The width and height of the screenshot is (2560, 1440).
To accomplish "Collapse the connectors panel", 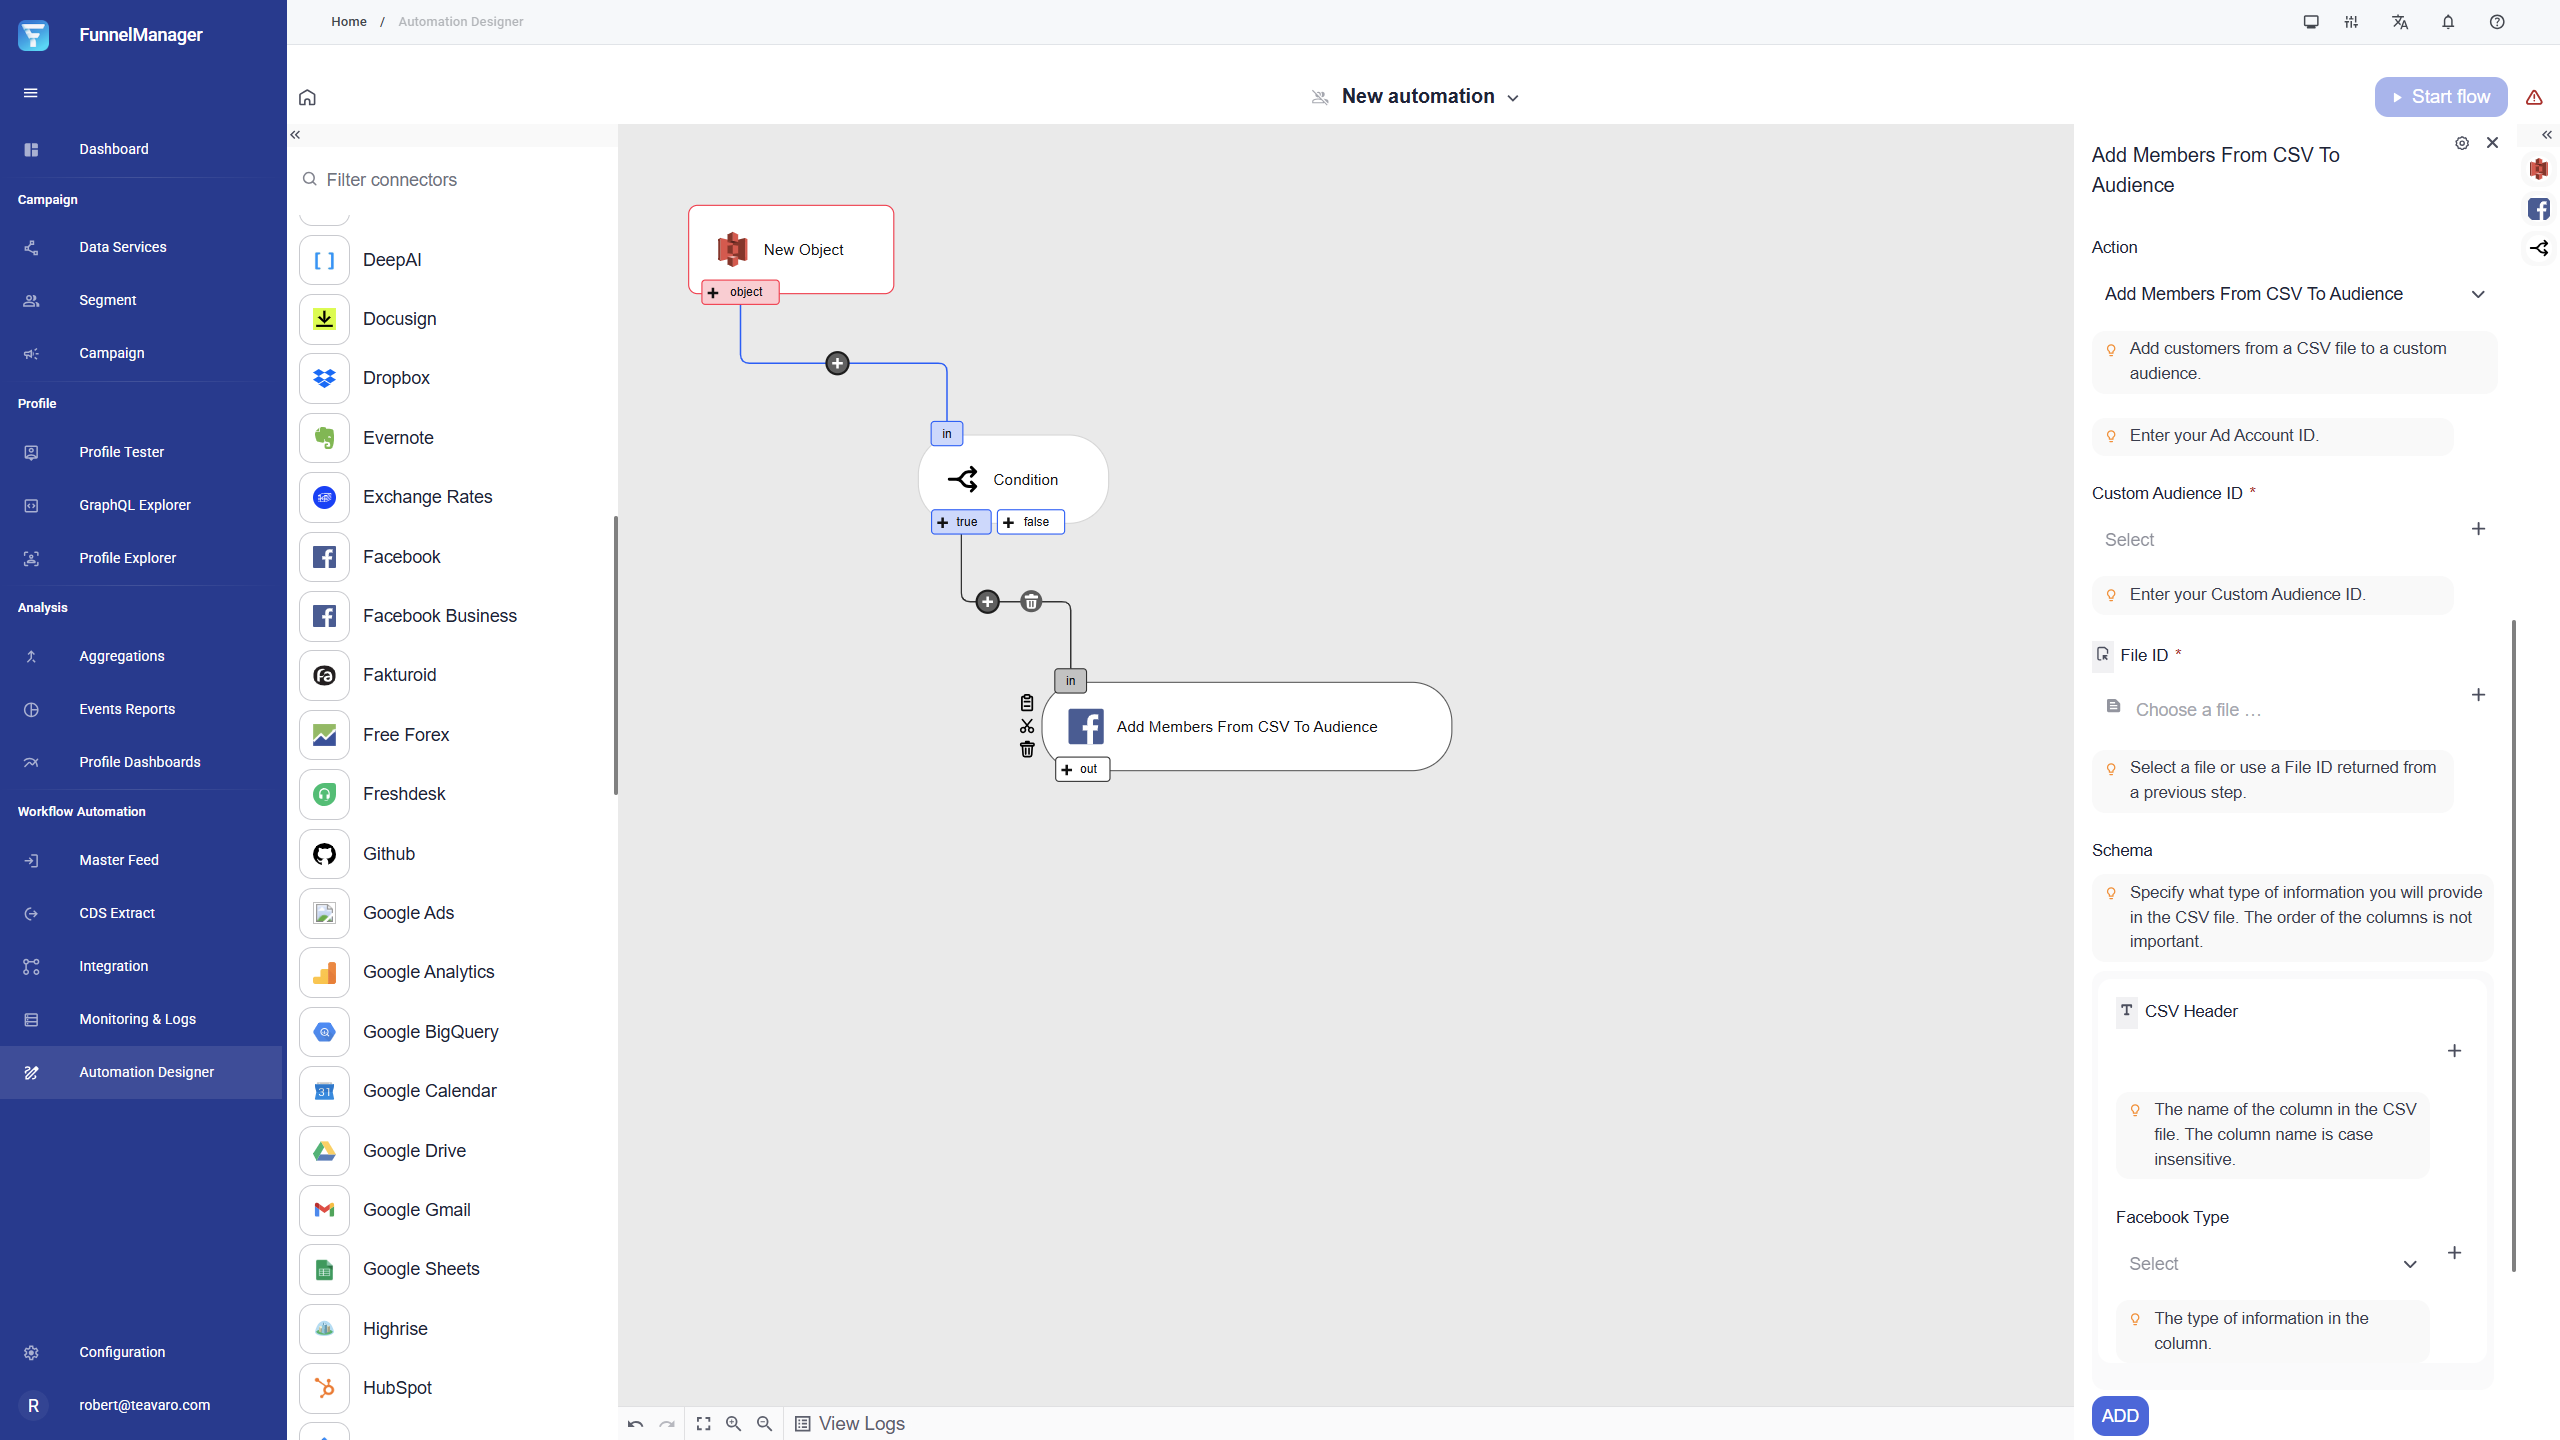I will [295, 134].
